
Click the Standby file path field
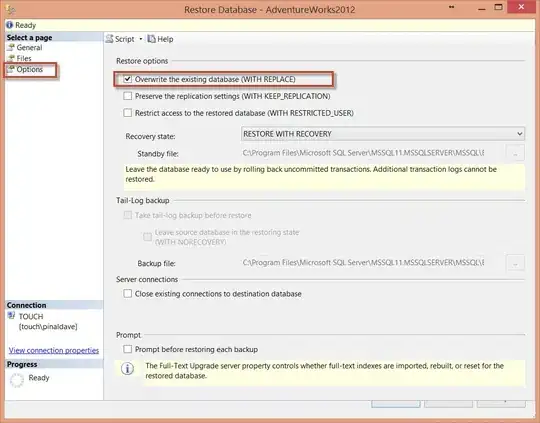364,153
